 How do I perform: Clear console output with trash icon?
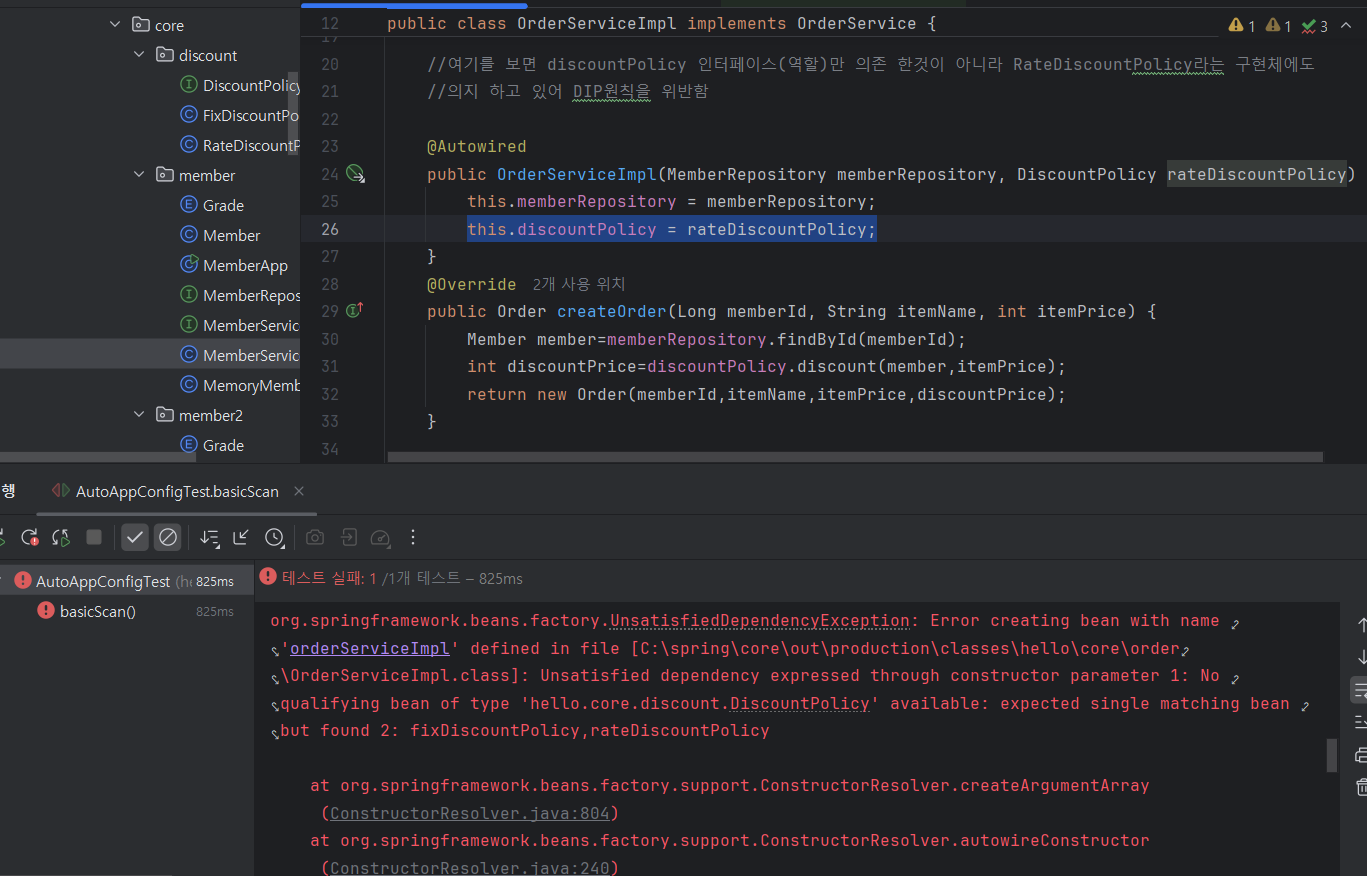click(1360, 787)
